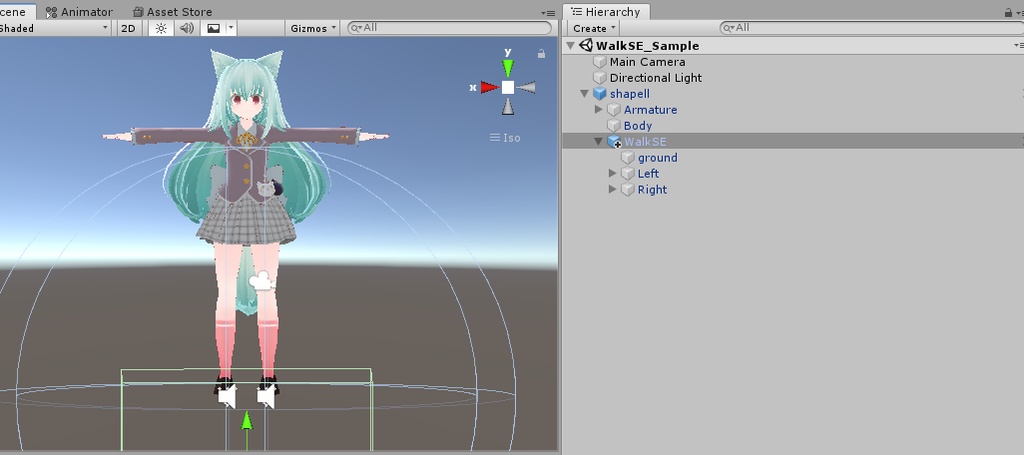Toggle the scene gizmo rotation lock
The height and width of the screenshot is (455, 1024).
click(x=541, y=54)
